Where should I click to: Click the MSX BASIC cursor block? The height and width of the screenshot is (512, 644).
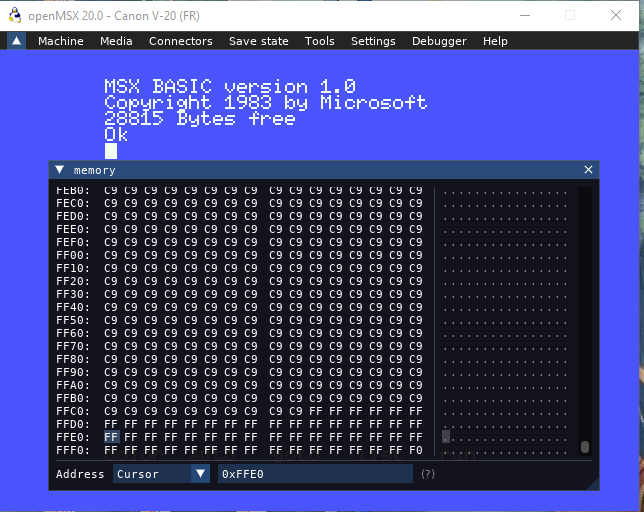coord(110,151)
